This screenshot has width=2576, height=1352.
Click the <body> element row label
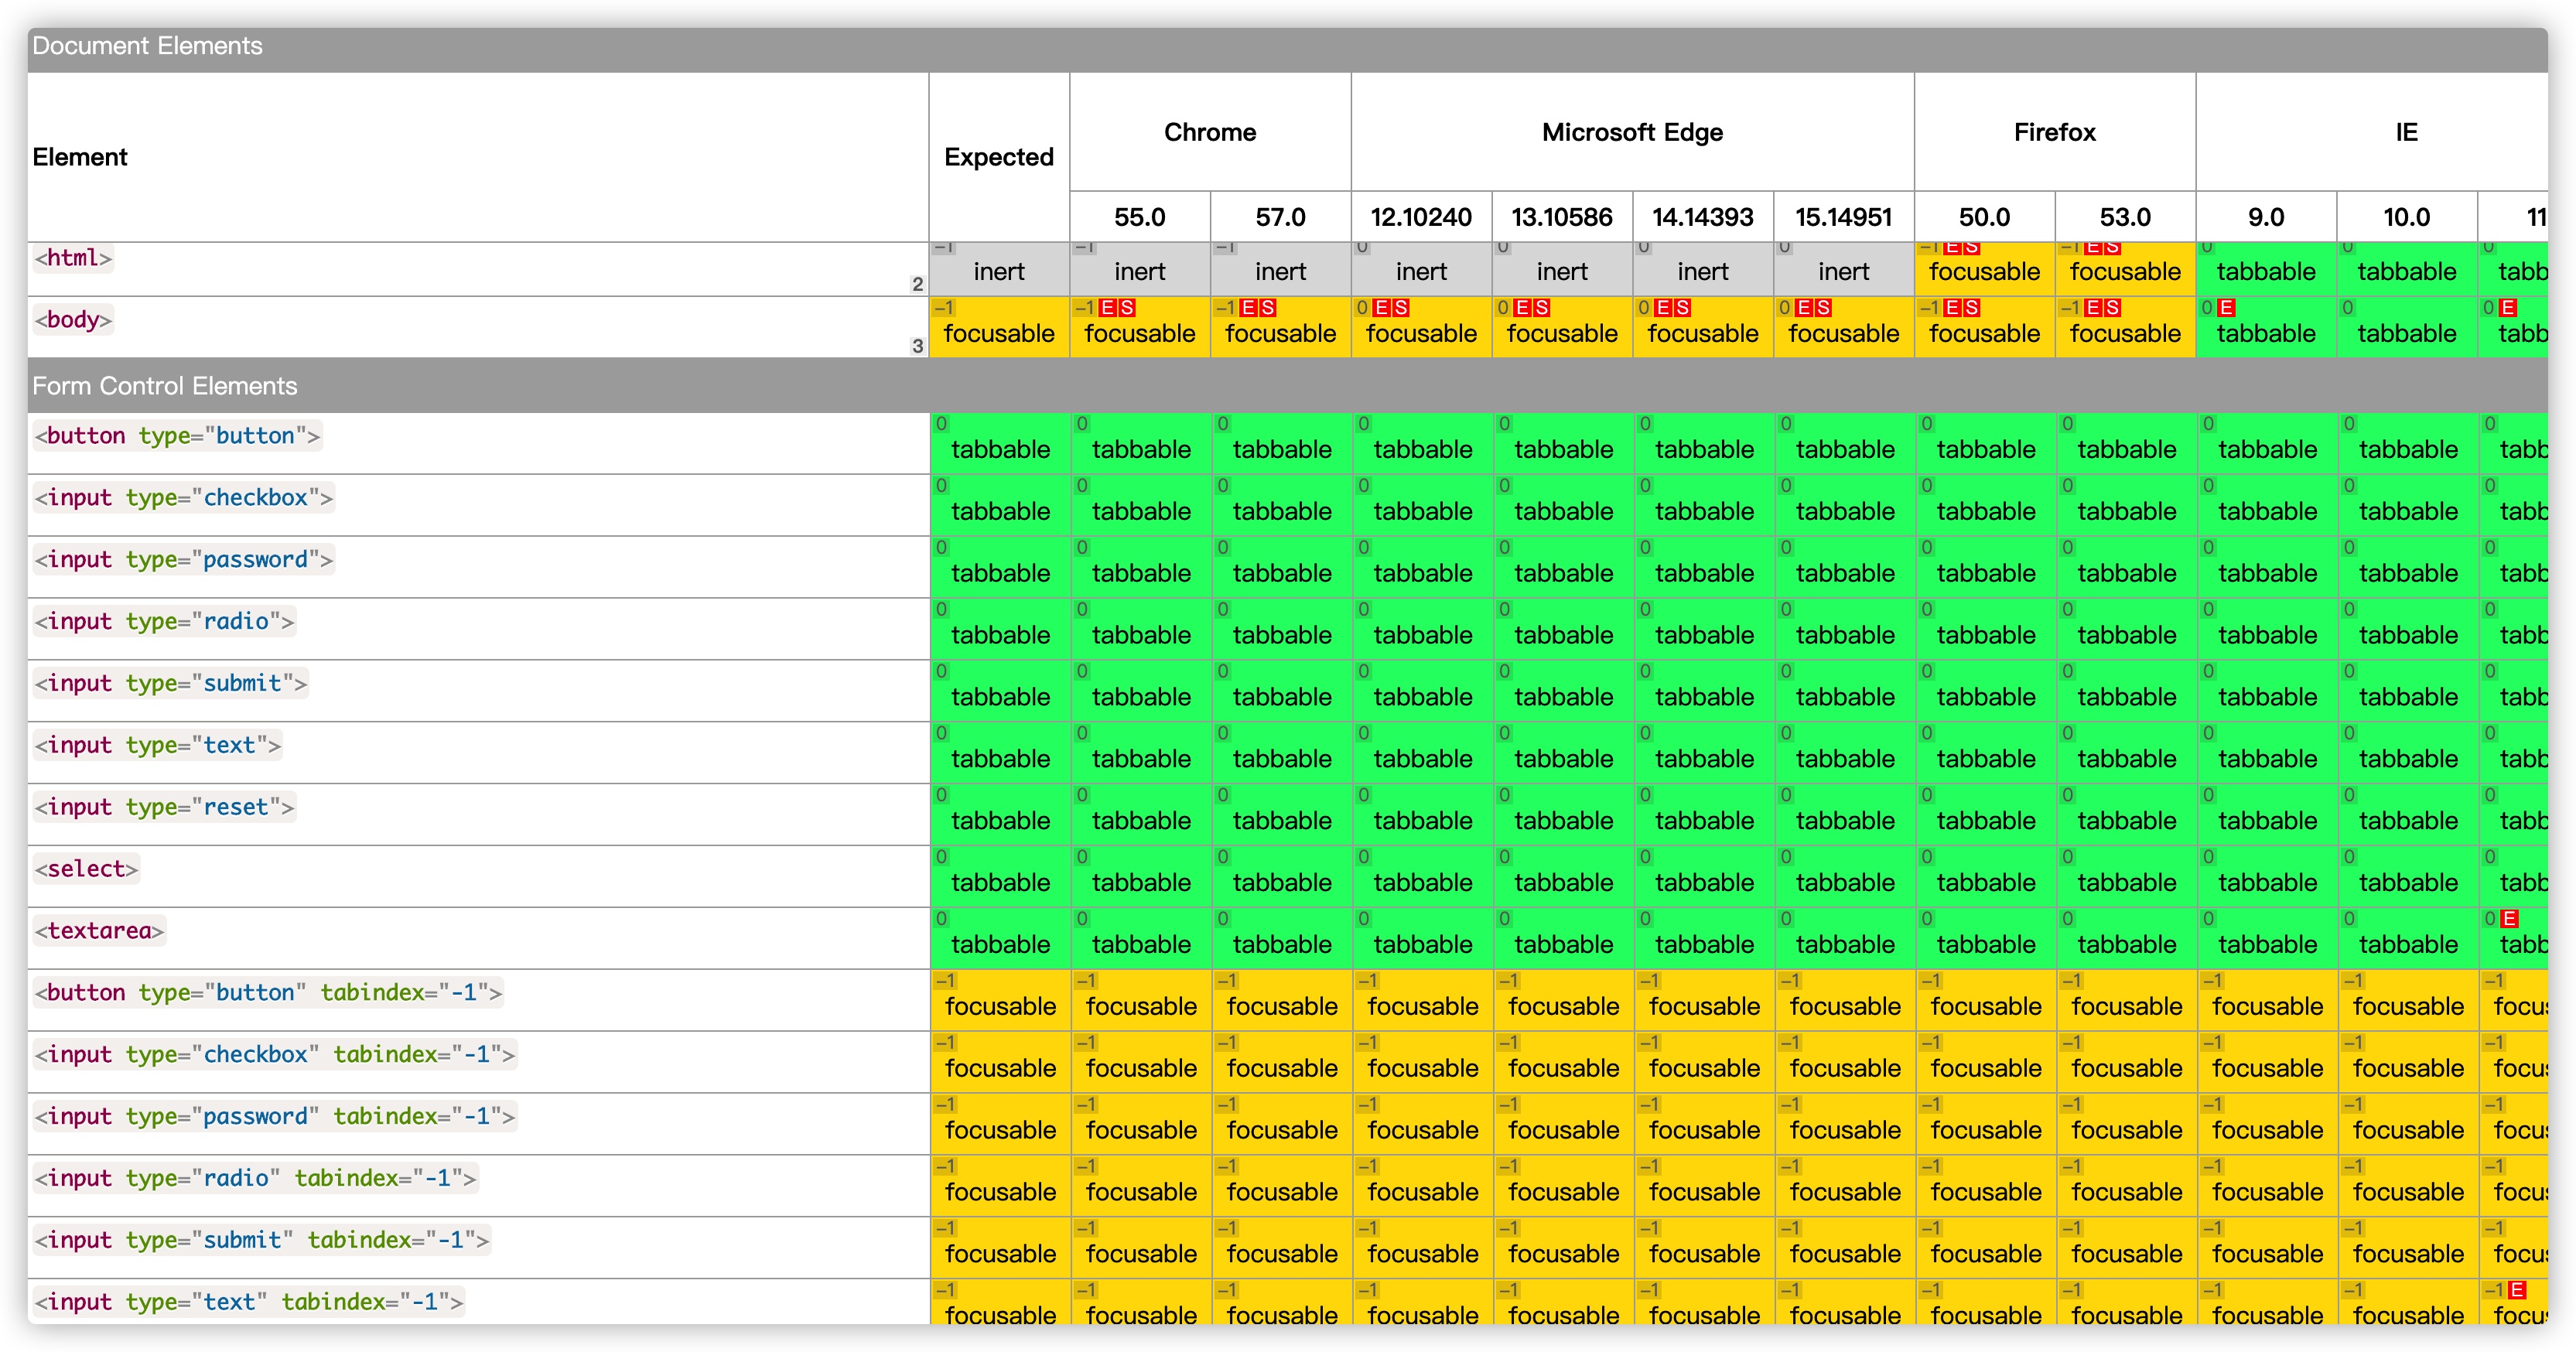(x=73, y=320)
